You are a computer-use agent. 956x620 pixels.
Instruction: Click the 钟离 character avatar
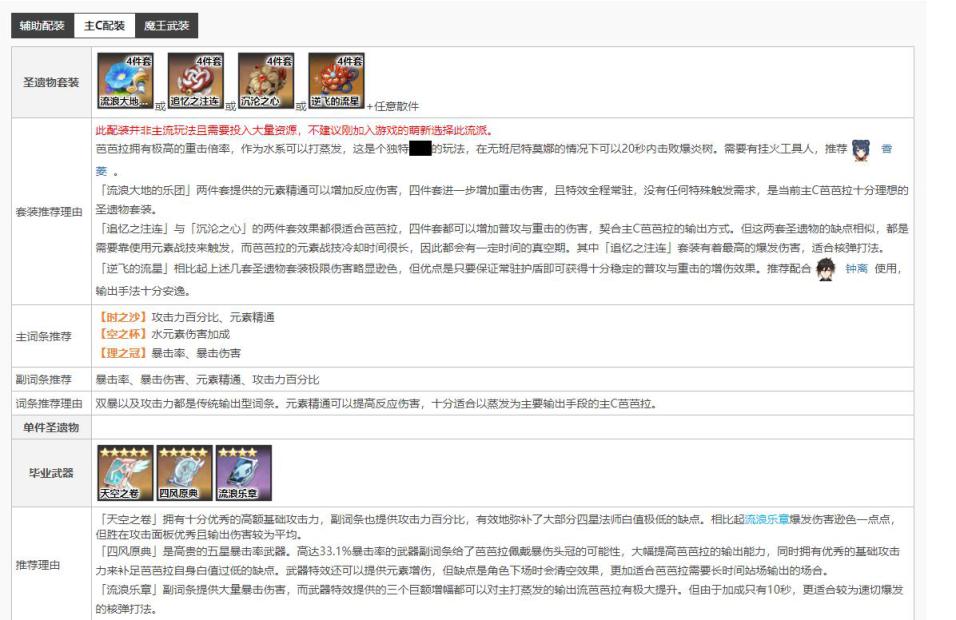(x=826, y=269)
